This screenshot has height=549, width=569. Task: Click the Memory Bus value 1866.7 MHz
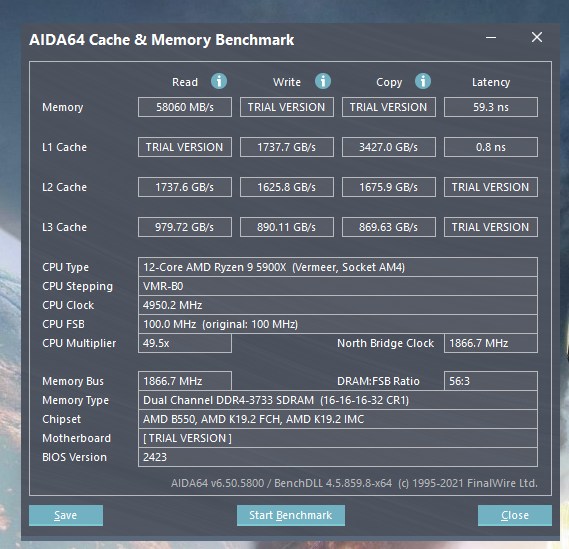point(185,381)
